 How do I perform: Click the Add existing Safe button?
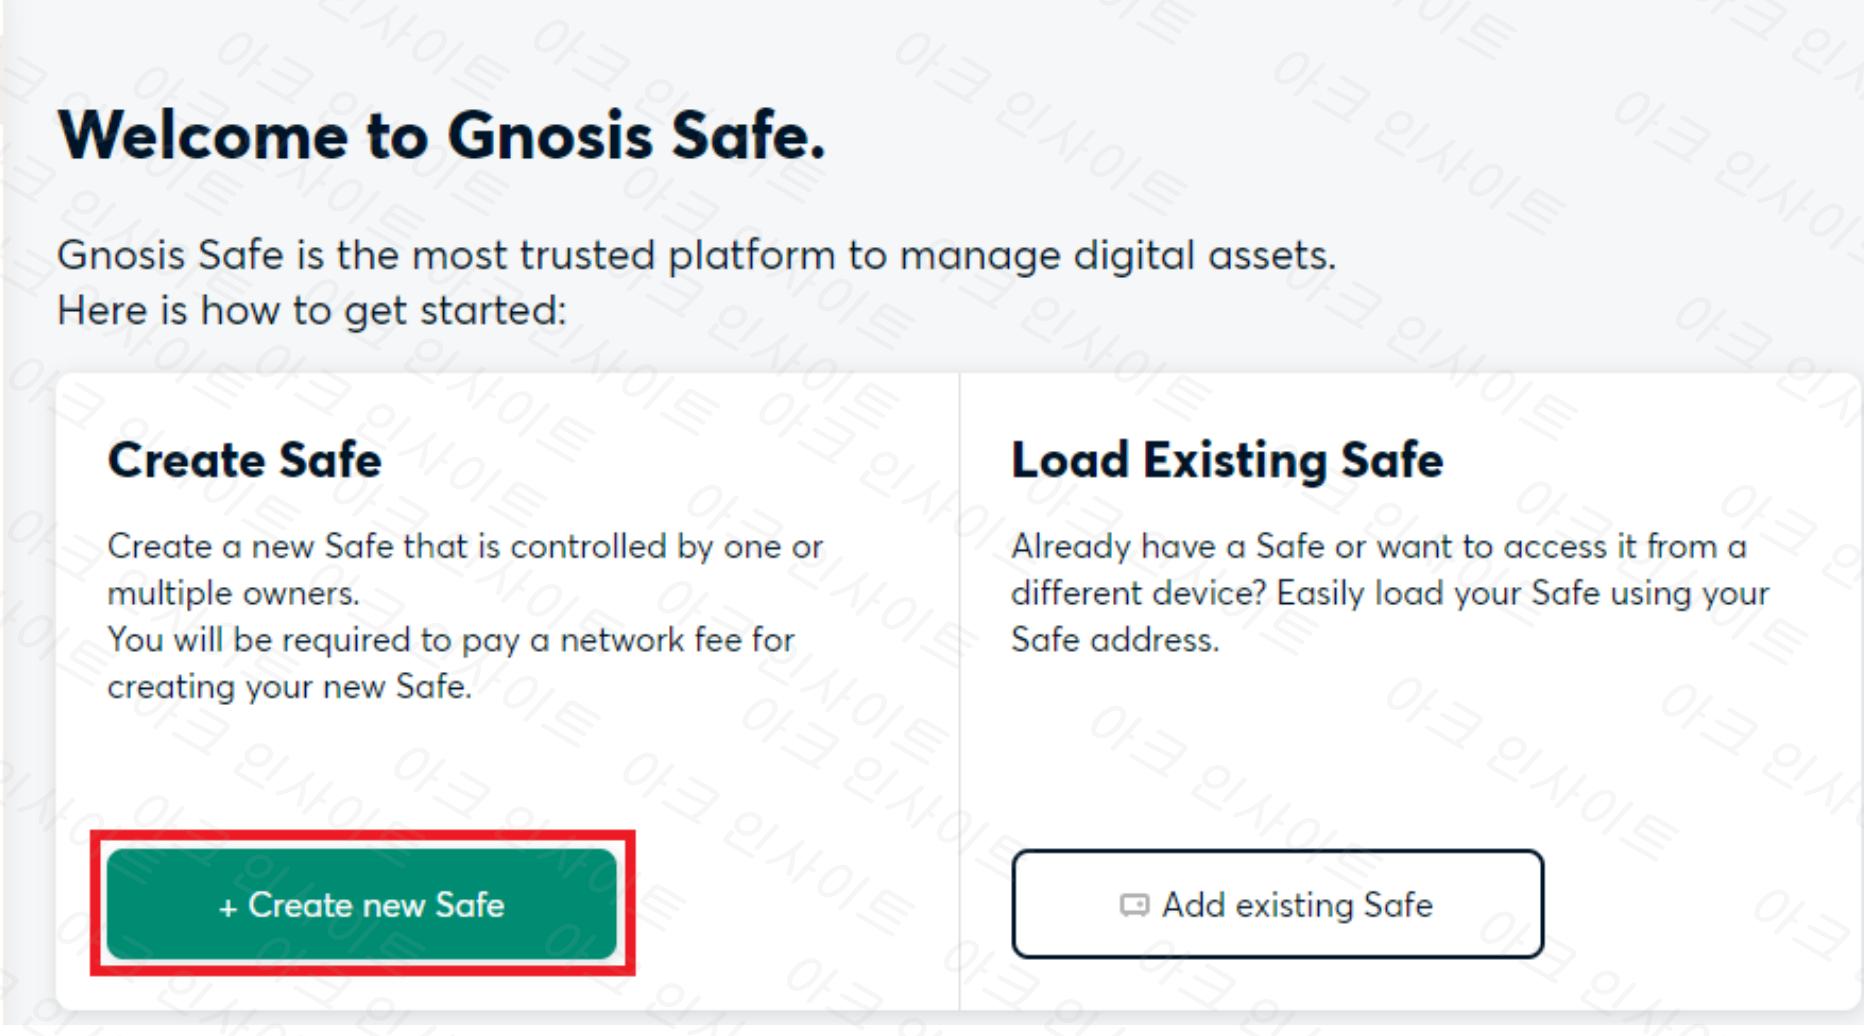pyautogui.click(x=1277, y=904)
